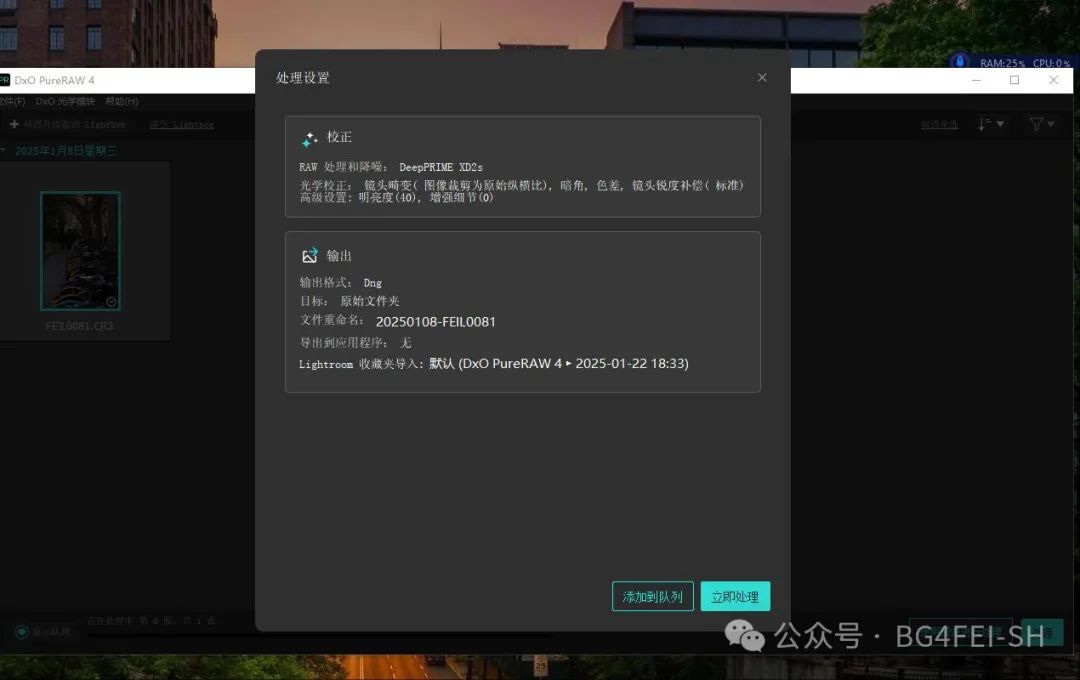
Task: Click the 光学校正 lens correction settings line
Action: coord(521,185)
